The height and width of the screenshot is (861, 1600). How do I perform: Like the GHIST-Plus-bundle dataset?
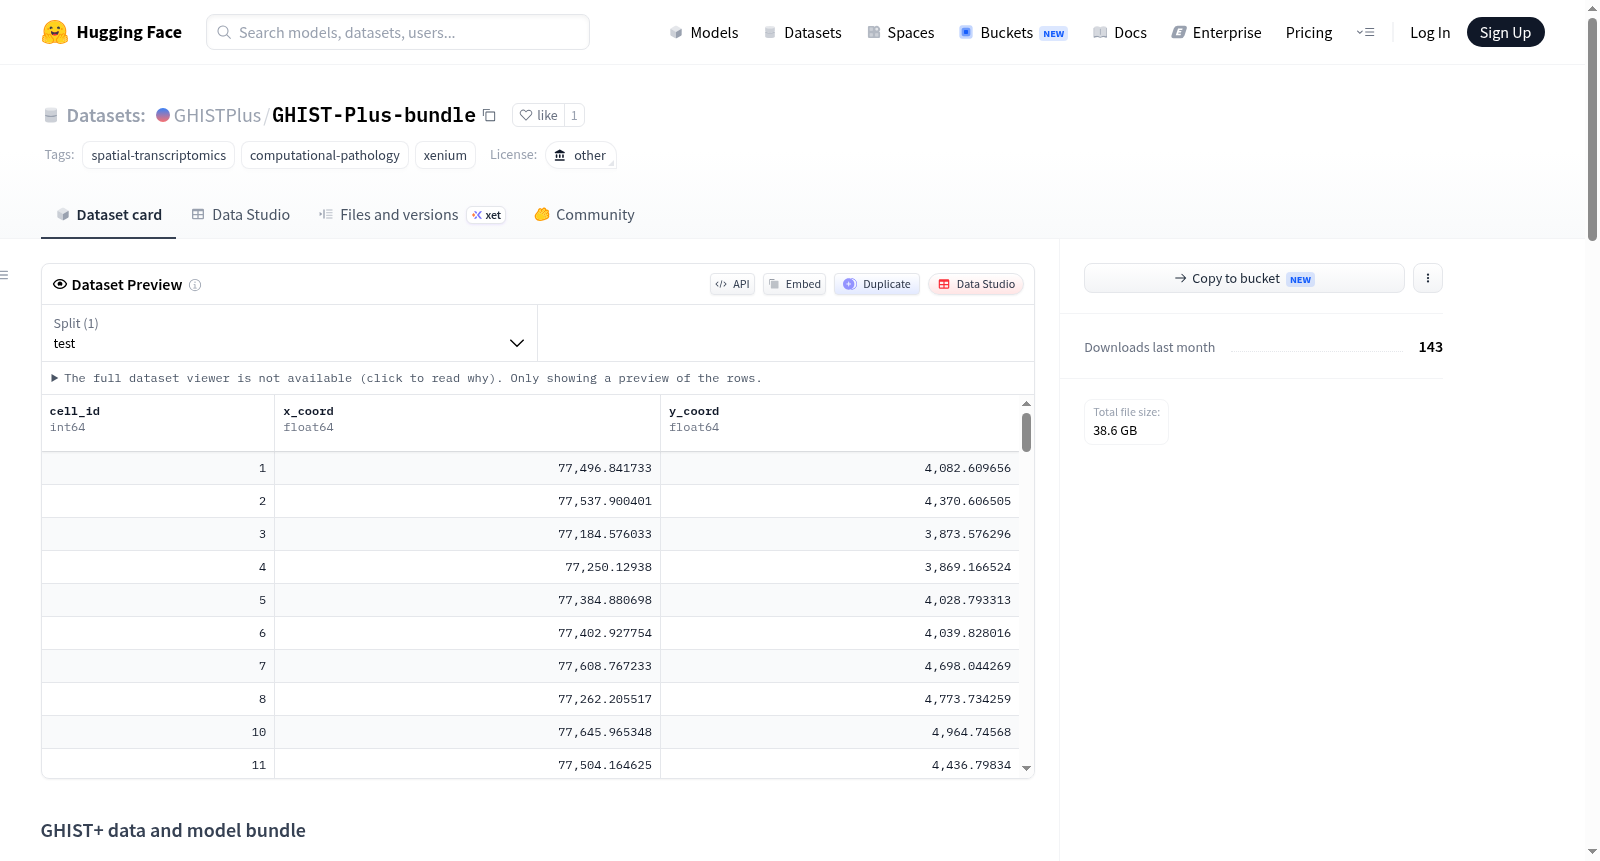[538, 115]
